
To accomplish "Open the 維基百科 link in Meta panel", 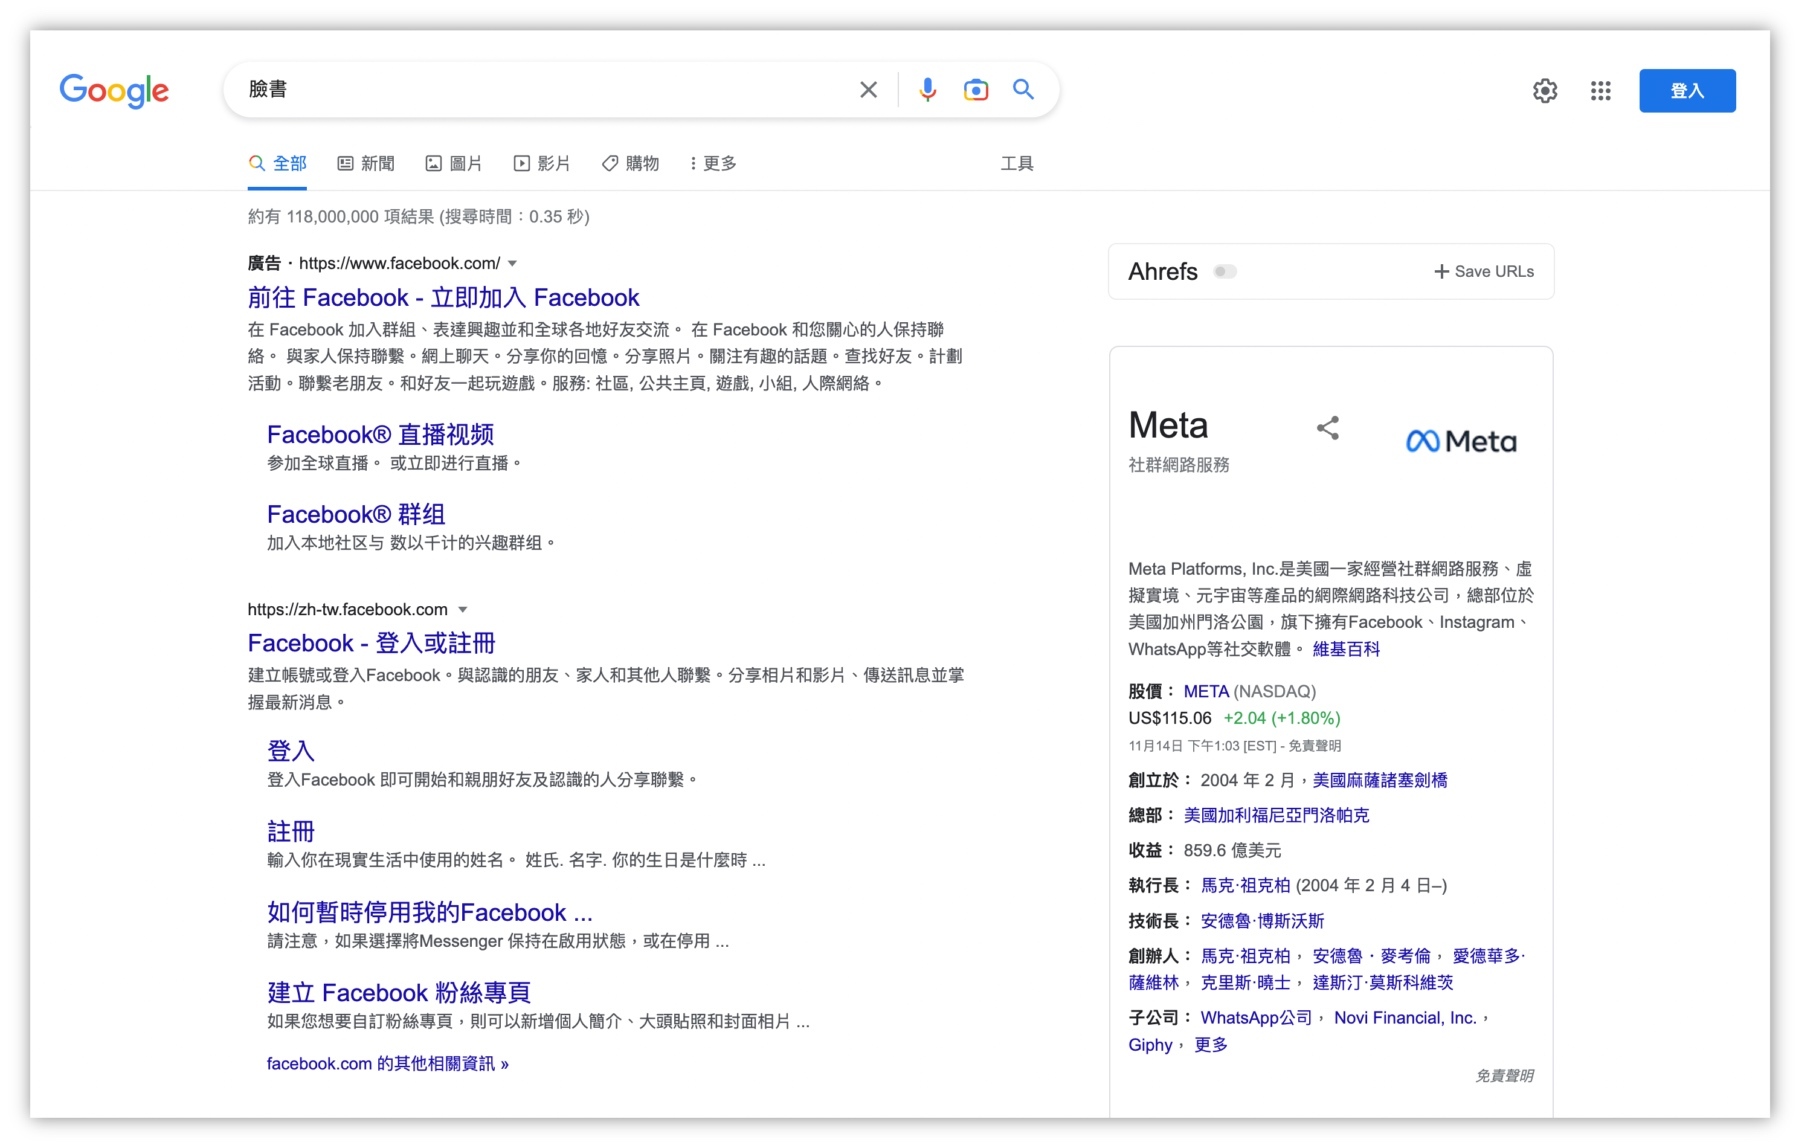I will coord(1344,649).
